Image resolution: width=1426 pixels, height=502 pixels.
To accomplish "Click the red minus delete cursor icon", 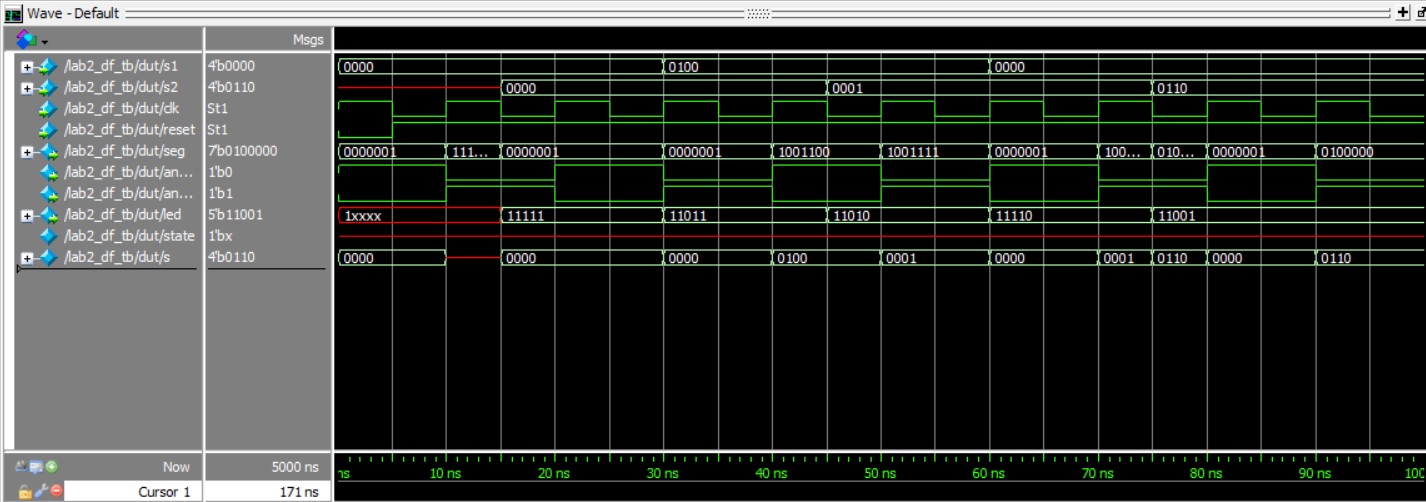I will coord(56,491).
